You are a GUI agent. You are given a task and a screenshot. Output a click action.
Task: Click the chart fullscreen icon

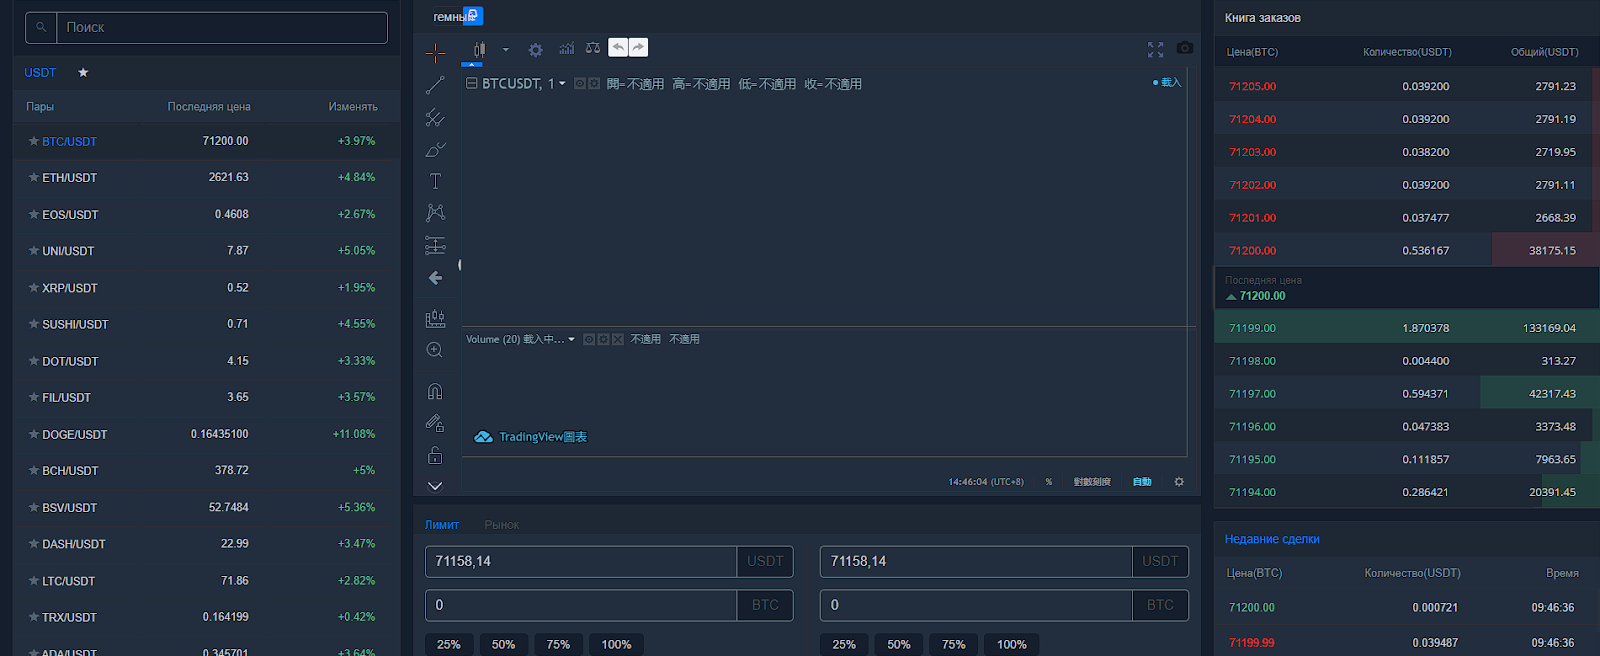(1156, 49)
